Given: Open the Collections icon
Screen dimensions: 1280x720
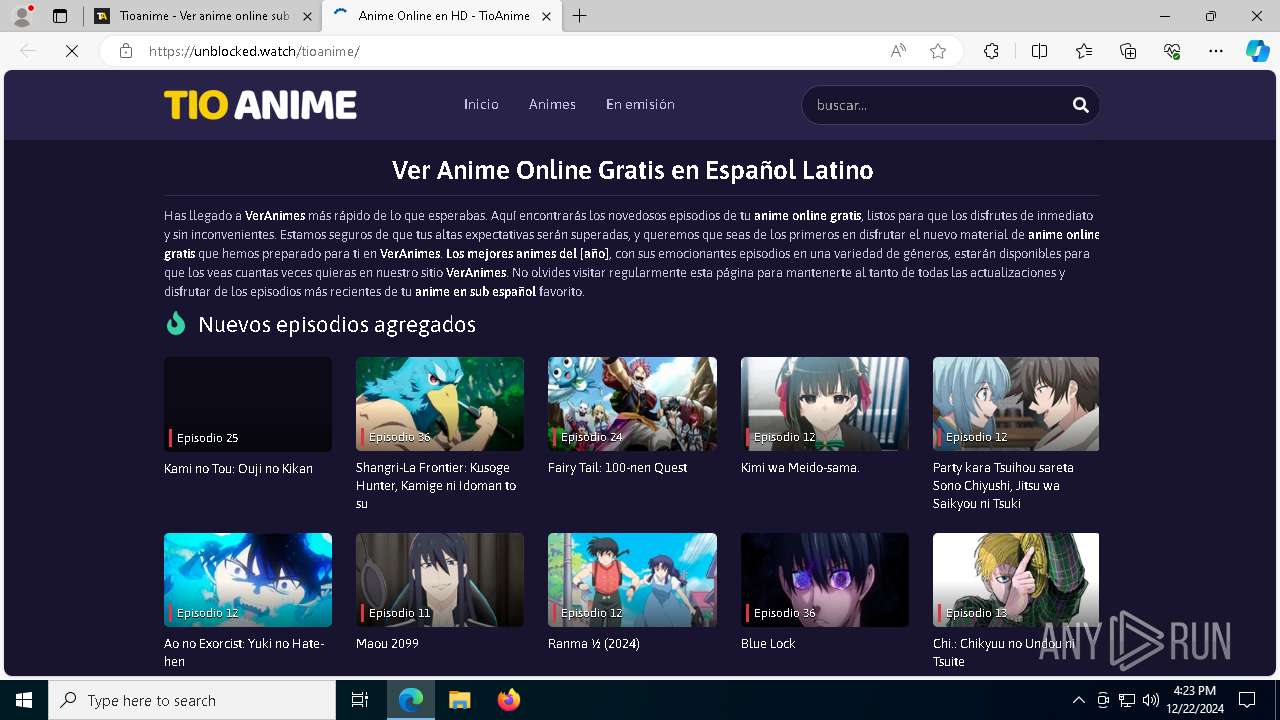Looking at the screenshot, I should pyautogui.click(x=1128, y=51).
